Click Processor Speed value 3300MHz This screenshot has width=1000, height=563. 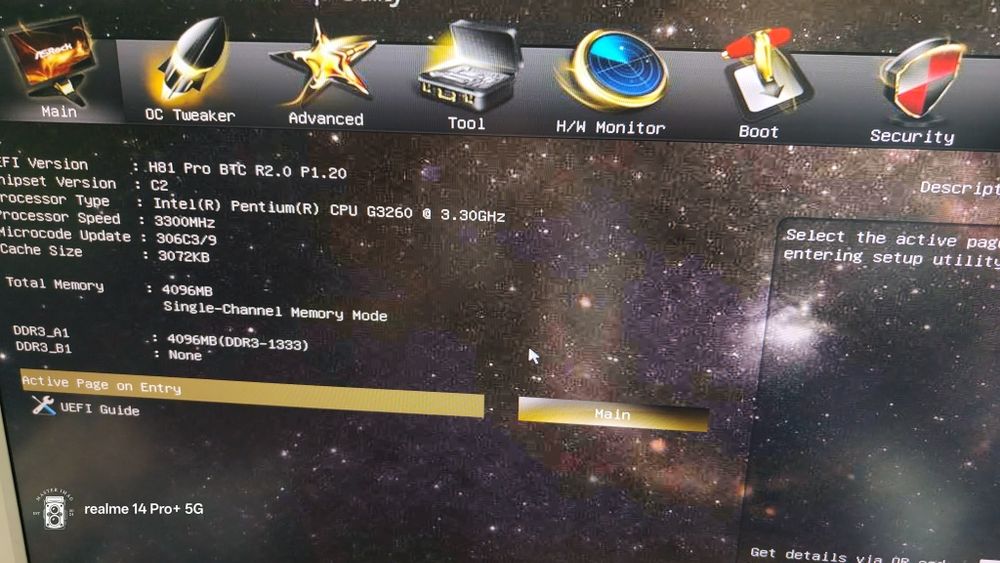tap(185, 221)
